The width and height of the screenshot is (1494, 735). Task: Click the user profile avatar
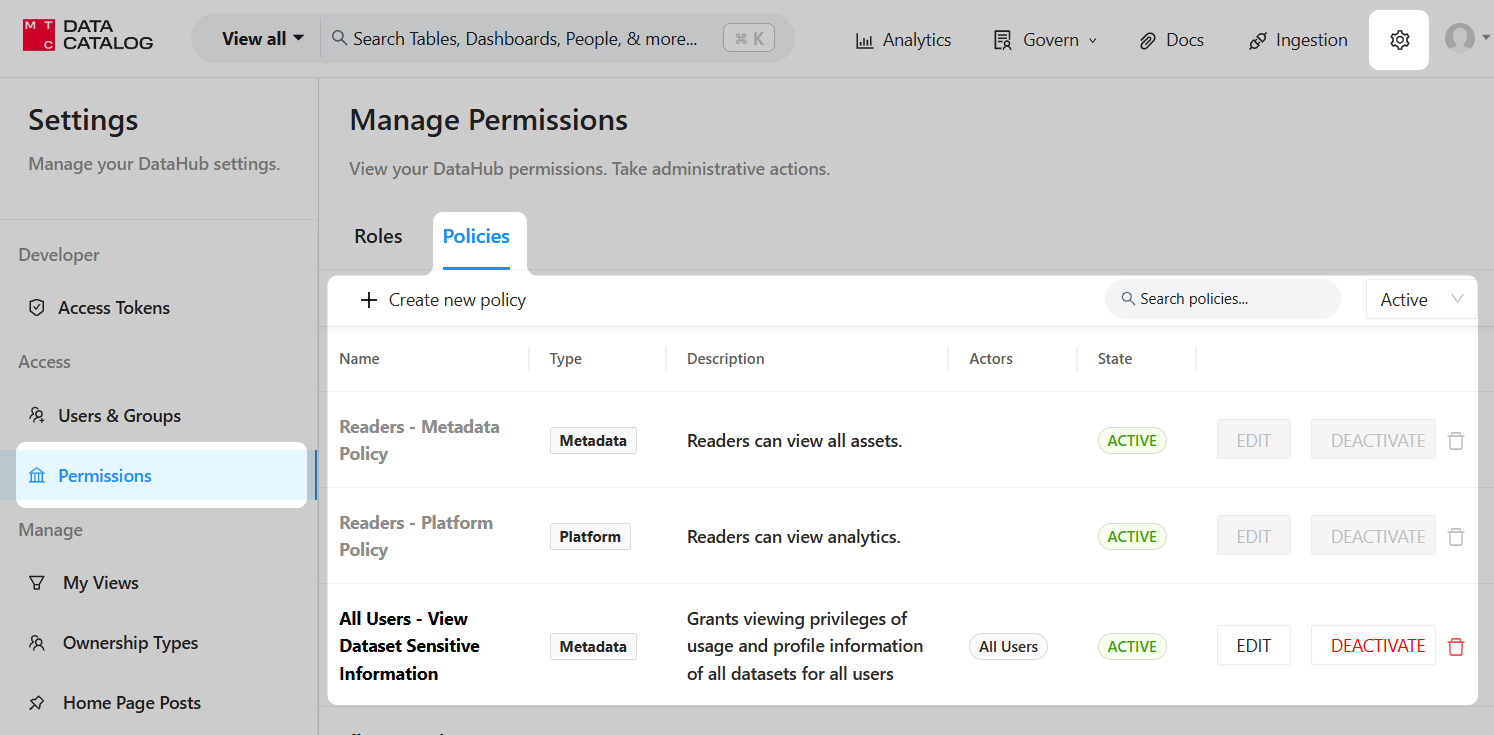click(1460, 38)
